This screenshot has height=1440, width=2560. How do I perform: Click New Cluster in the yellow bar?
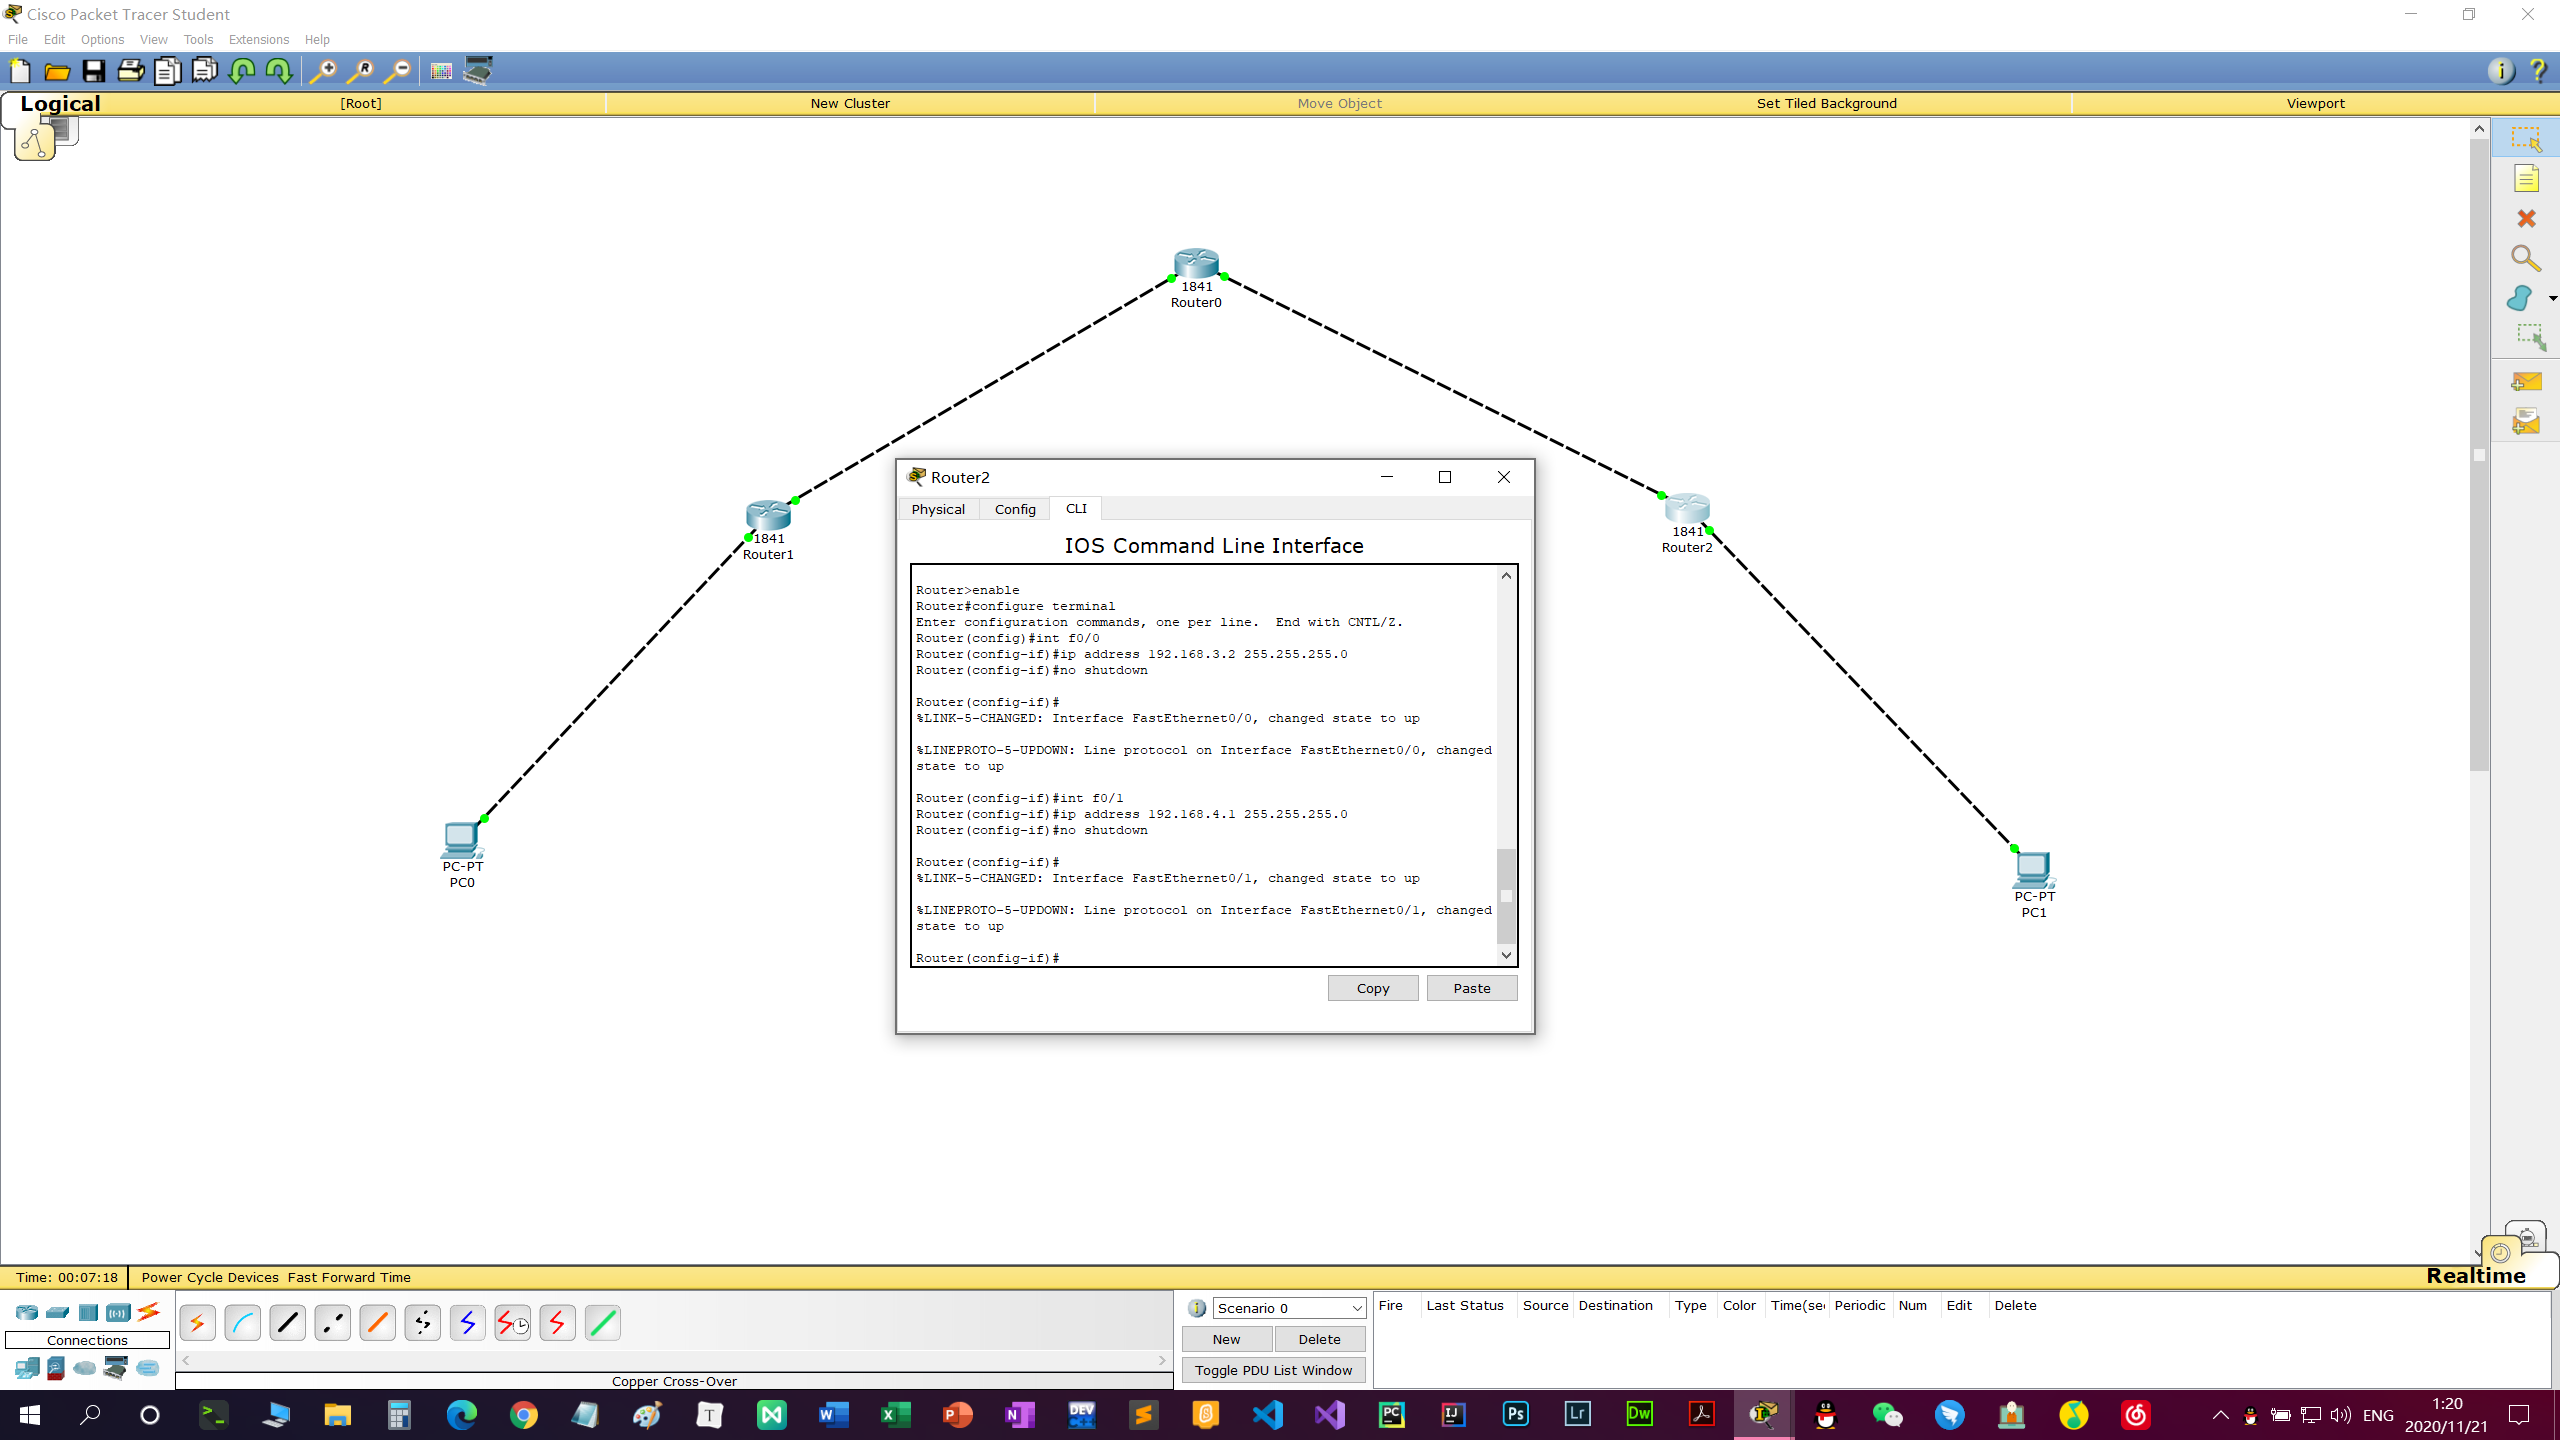tap(850, 103)
